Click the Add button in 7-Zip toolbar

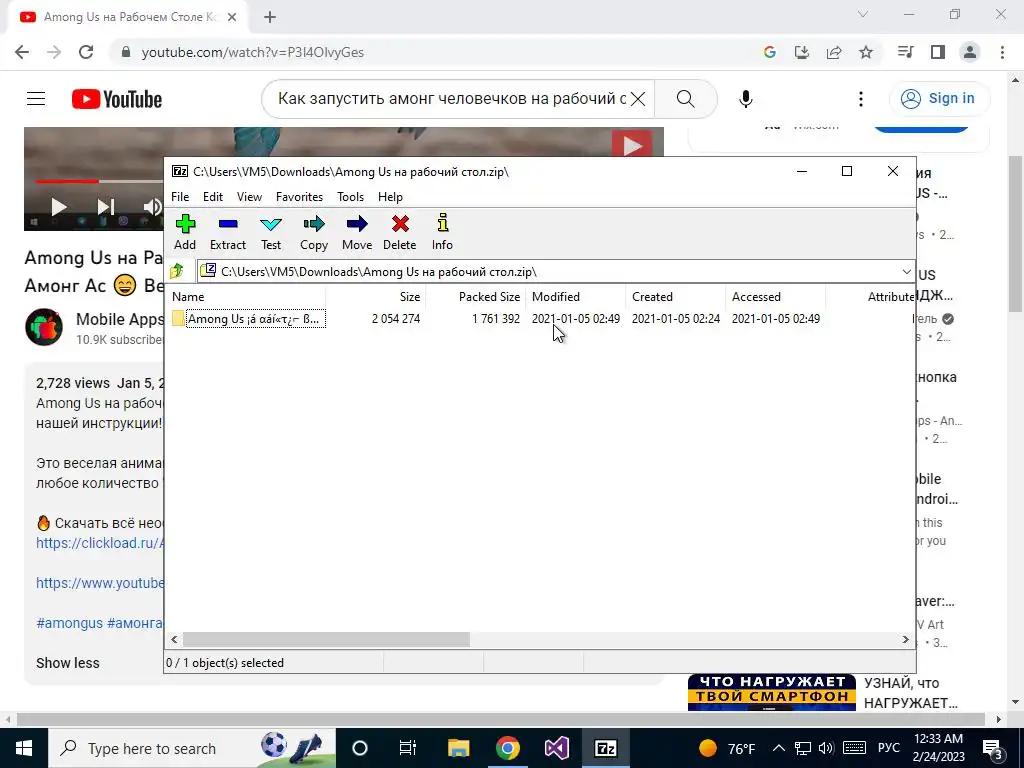point(185,232)
